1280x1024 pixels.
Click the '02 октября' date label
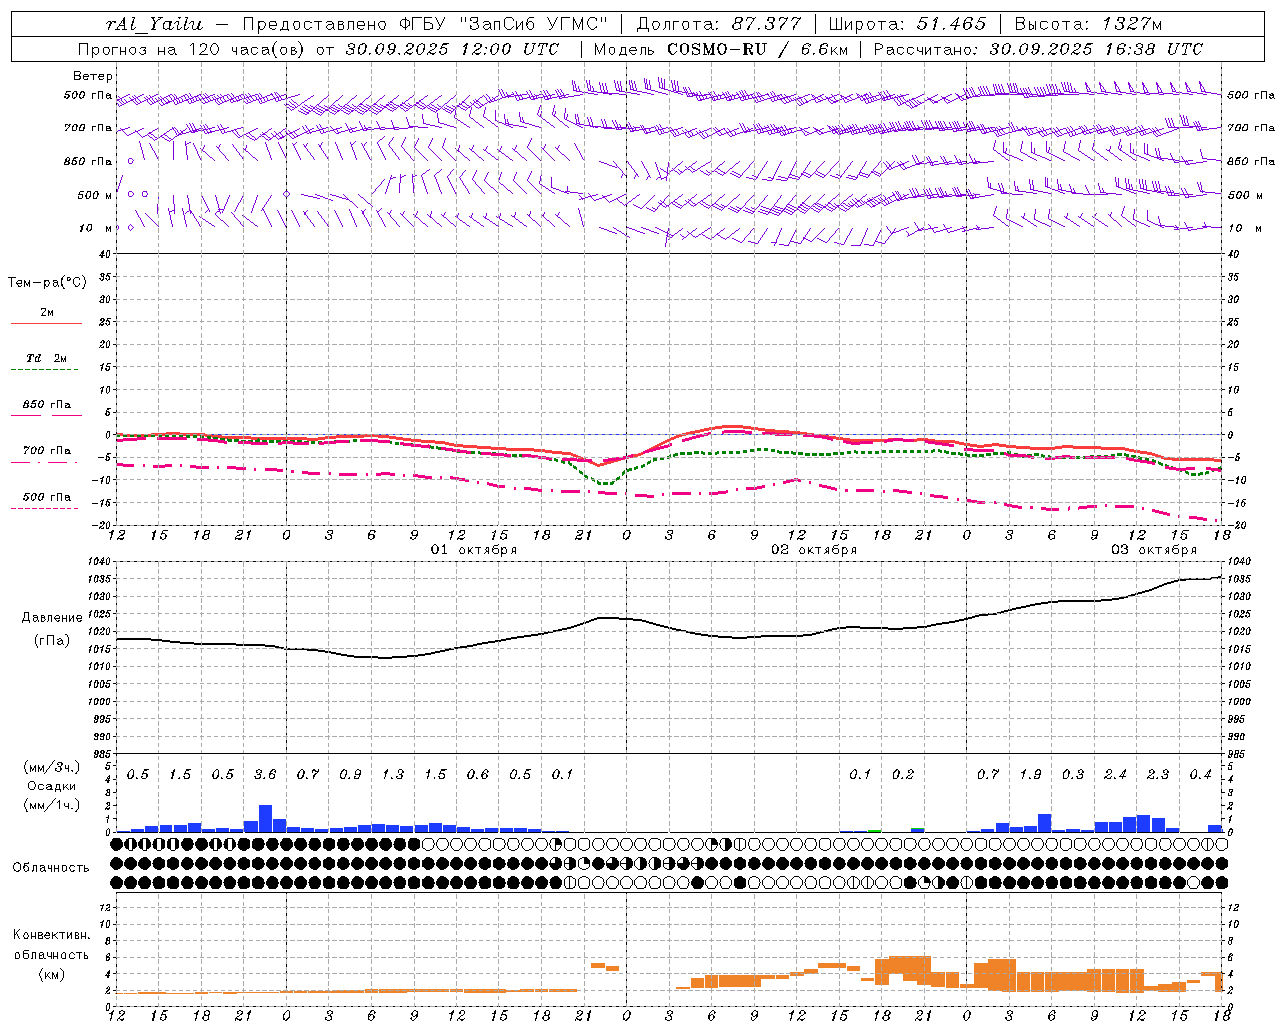(x=814, y=550)
